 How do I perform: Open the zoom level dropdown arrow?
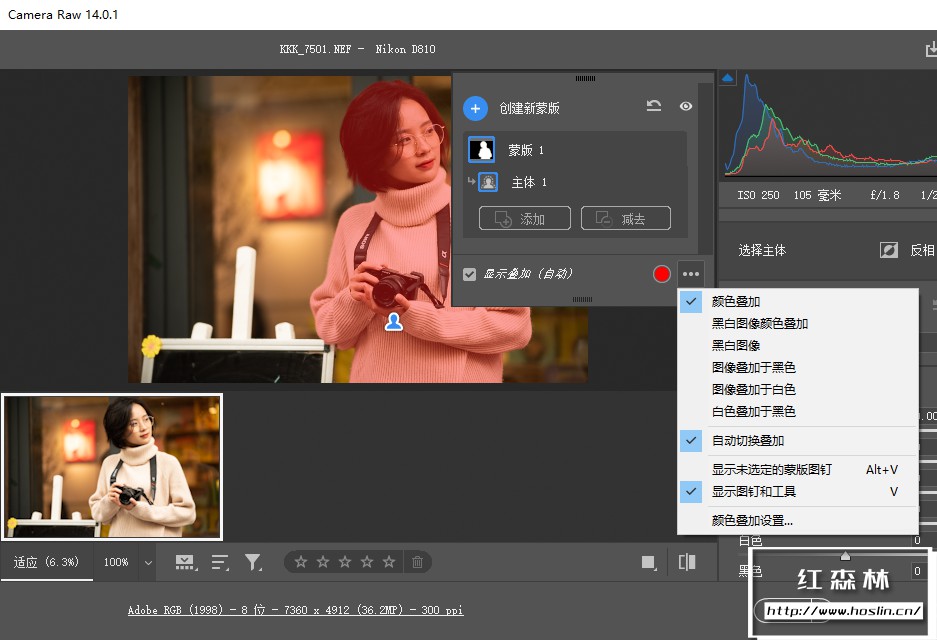148,562
